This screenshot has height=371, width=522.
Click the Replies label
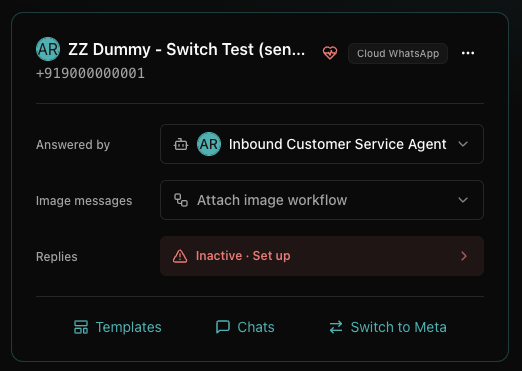coord(57,257)
